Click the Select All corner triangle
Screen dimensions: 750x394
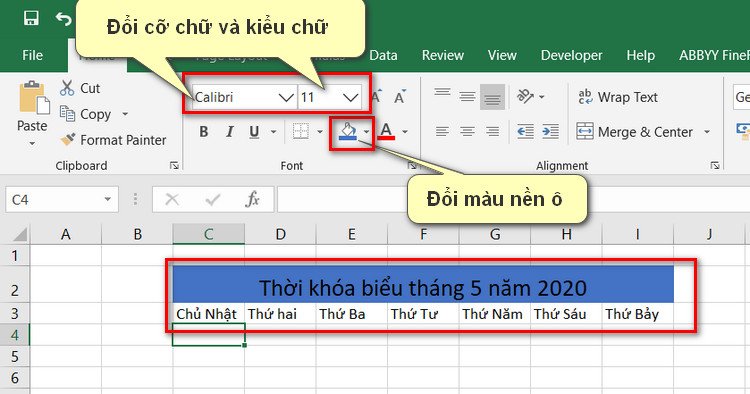tap(20, 234)
